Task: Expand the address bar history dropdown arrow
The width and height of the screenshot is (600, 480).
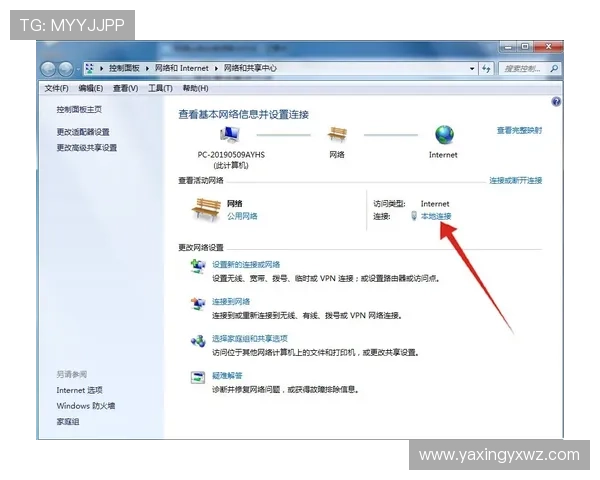Action: [x=472, y=69]
